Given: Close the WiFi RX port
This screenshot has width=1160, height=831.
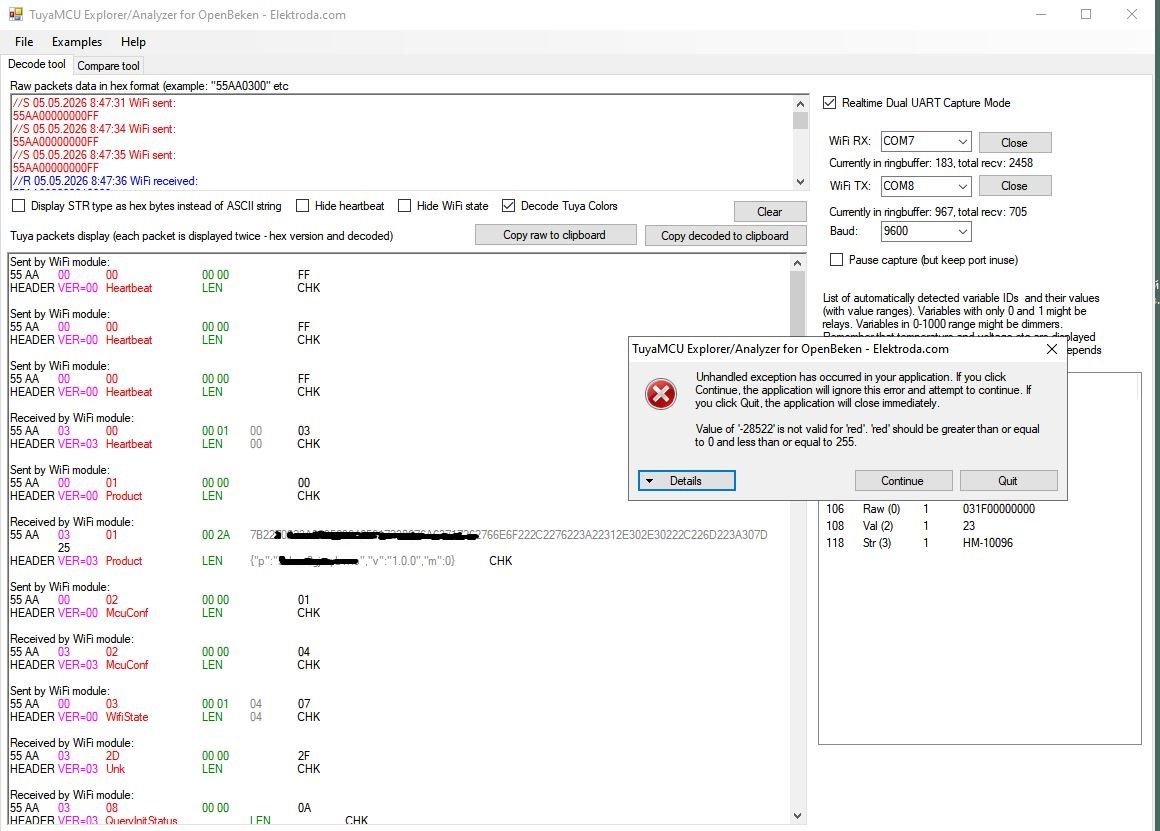Looking at the screenshot, I should [1014, 143].
